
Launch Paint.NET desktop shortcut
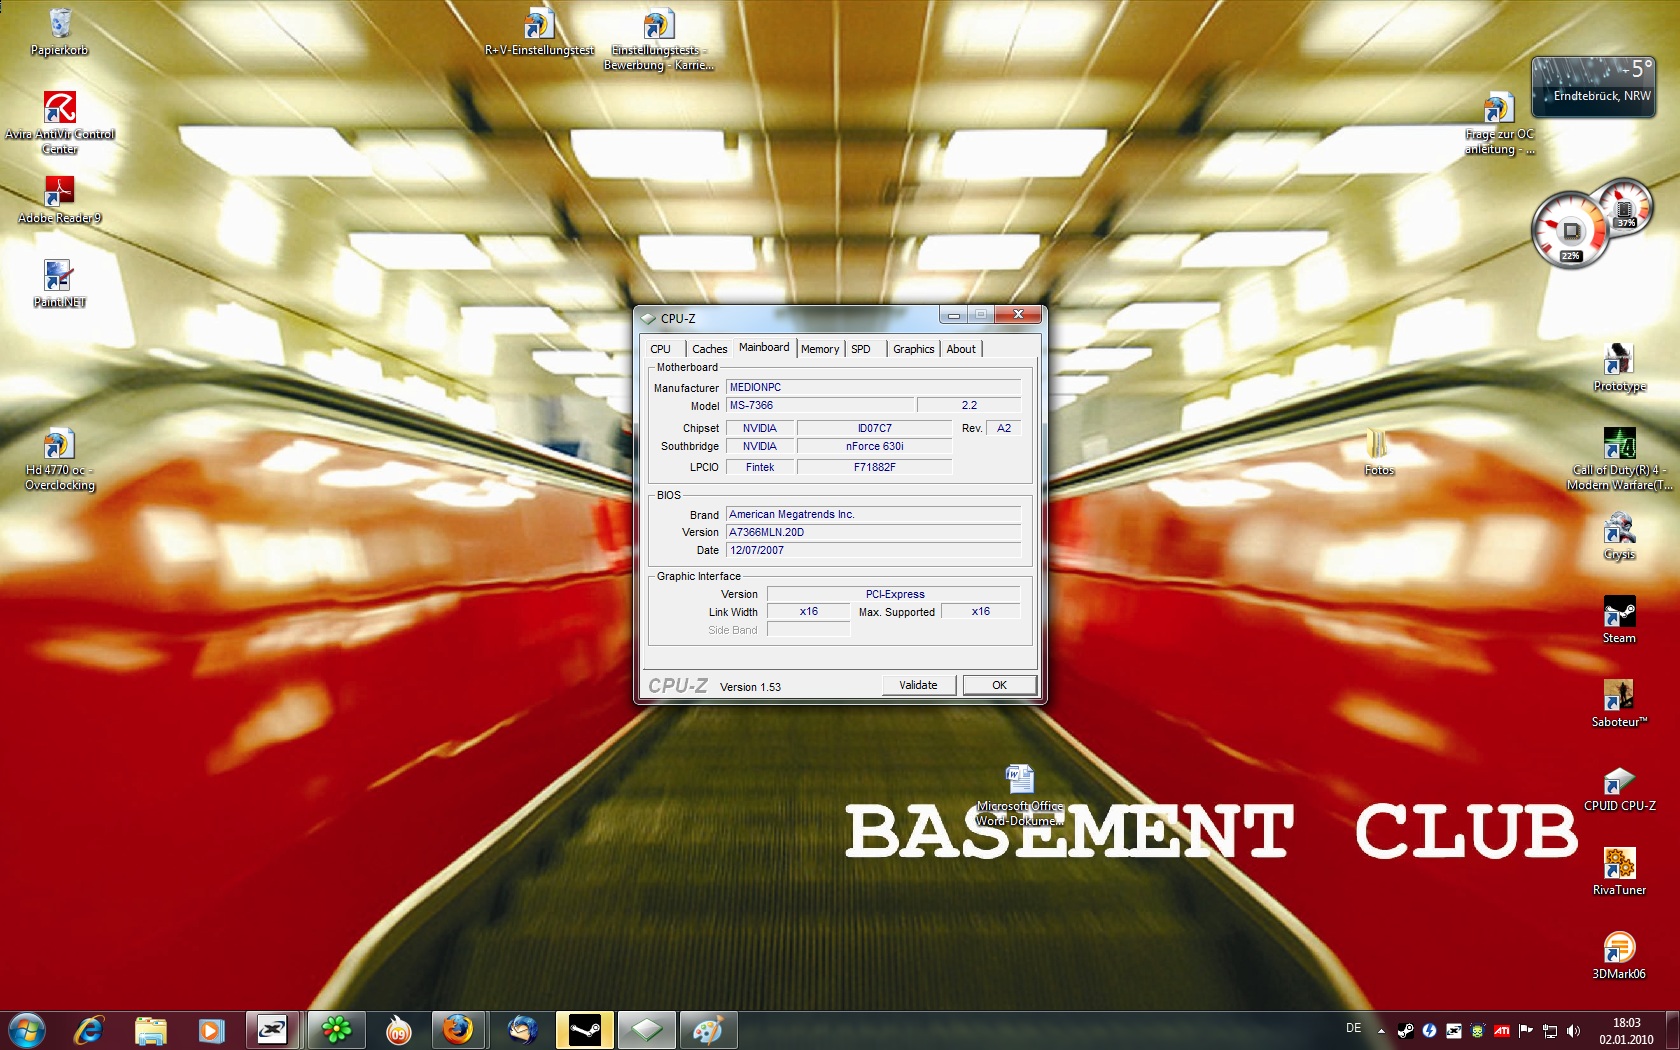point(59,283)
